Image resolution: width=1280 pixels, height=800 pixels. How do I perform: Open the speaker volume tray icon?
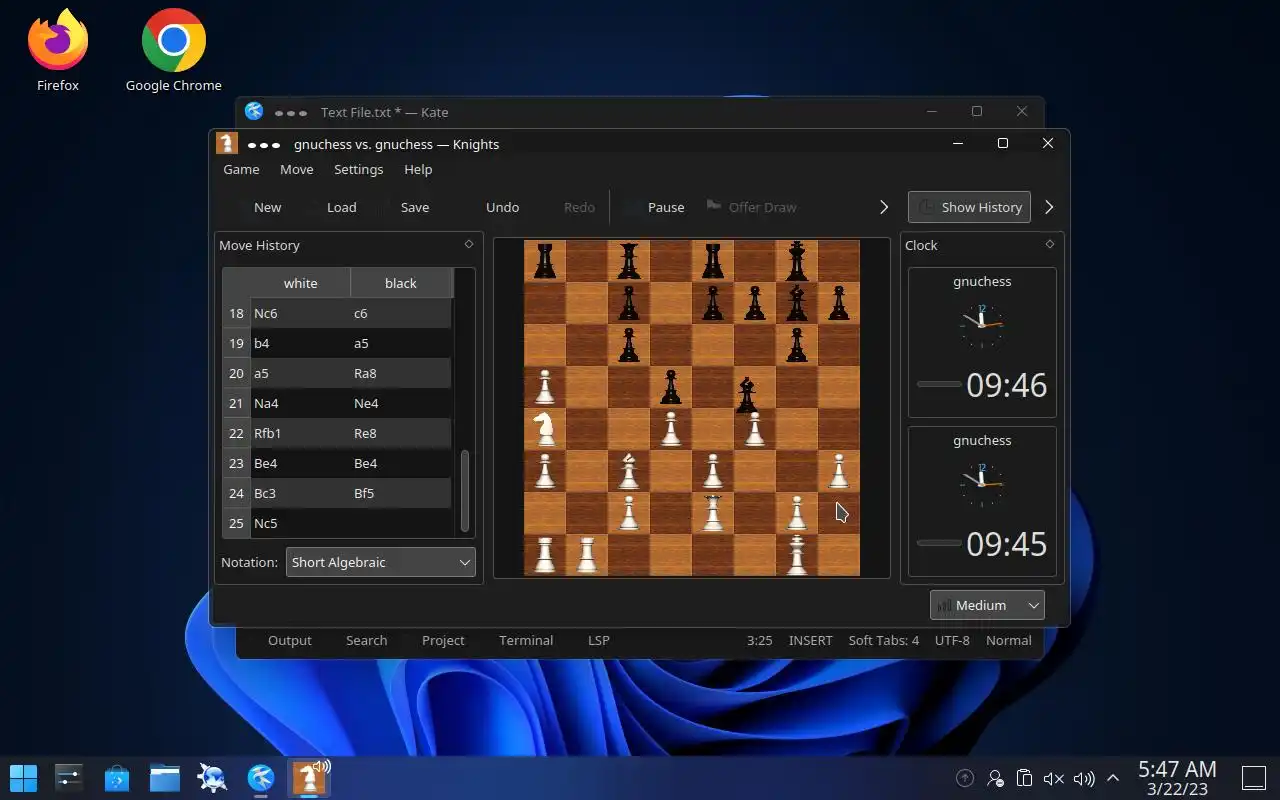point(1084,778)
